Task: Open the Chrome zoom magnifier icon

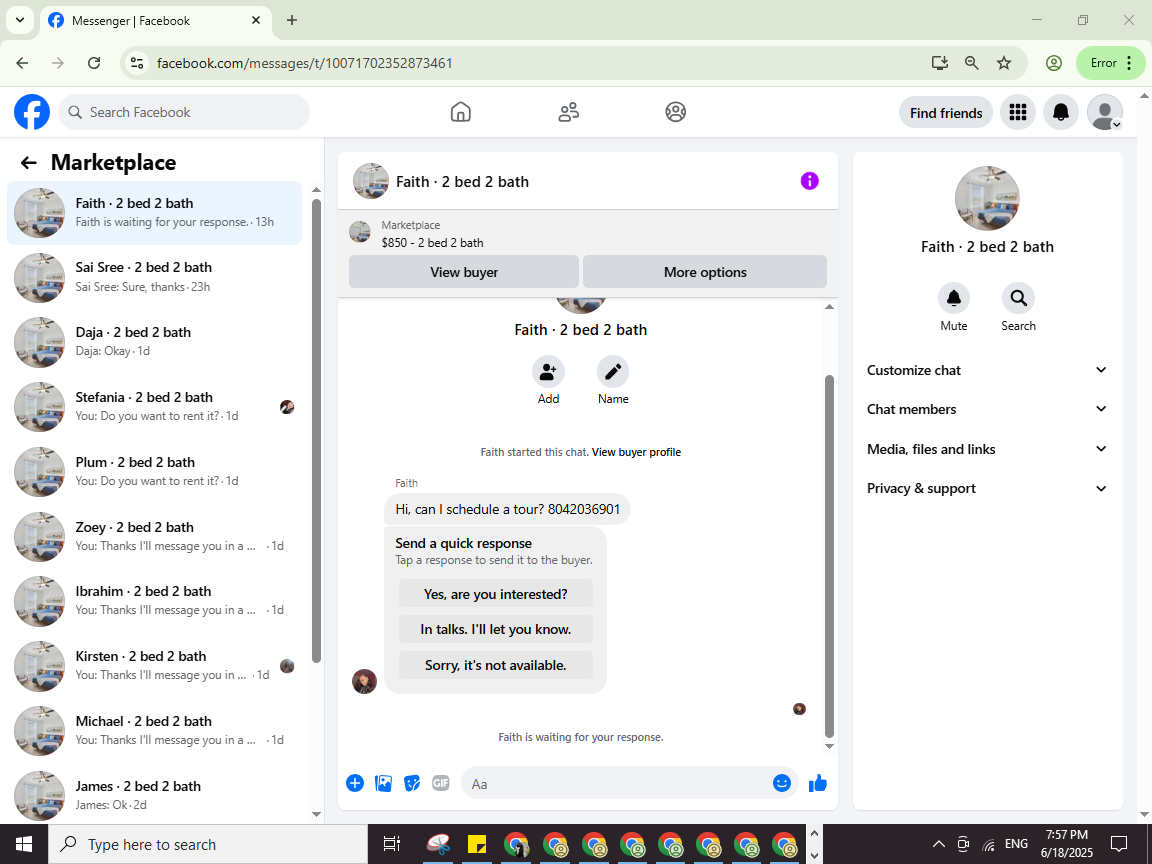Action: click(x=971, y=63)
